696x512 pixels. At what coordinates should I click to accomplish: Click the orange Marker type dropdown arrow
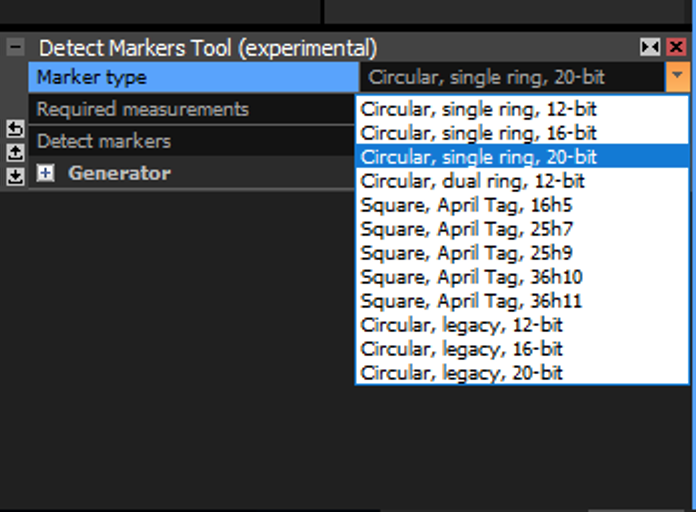coord(677,77)
